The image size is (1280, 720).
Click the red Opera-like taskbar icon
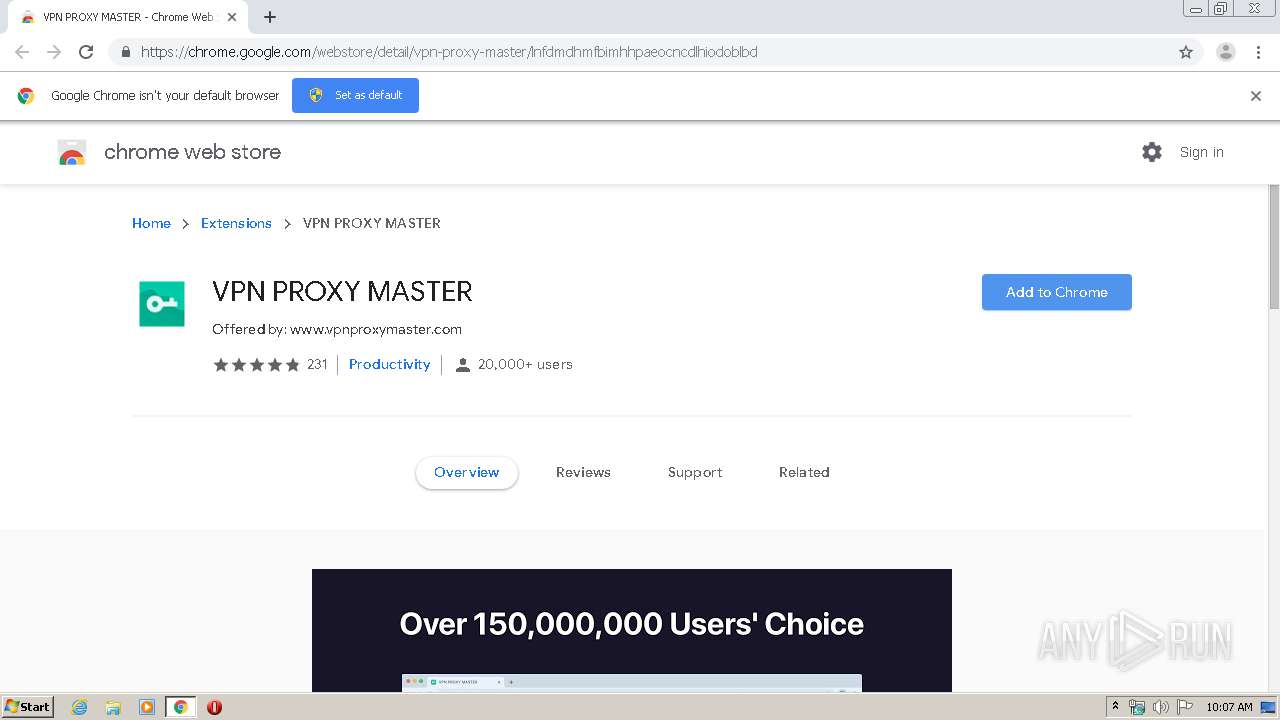tap(214, 707)
